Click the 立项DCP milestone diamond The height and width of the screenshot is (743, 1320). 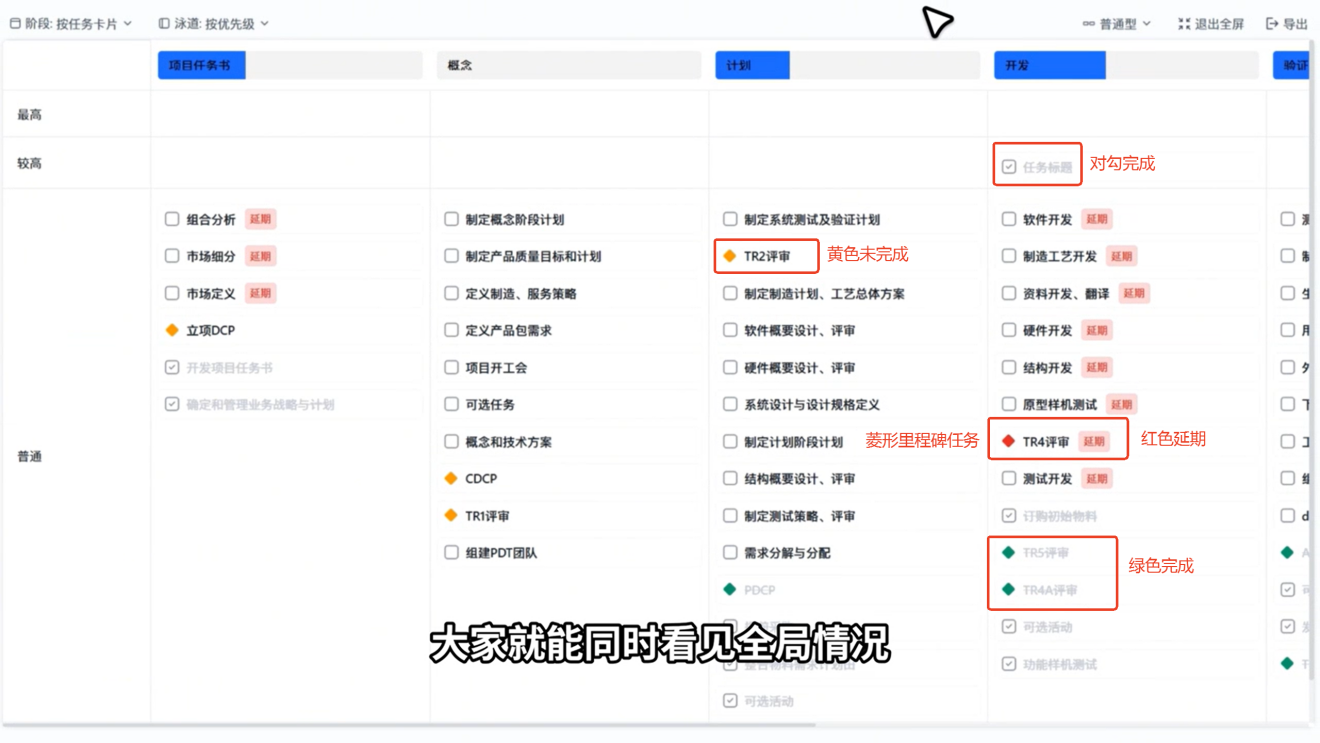(x=172, y=330)
